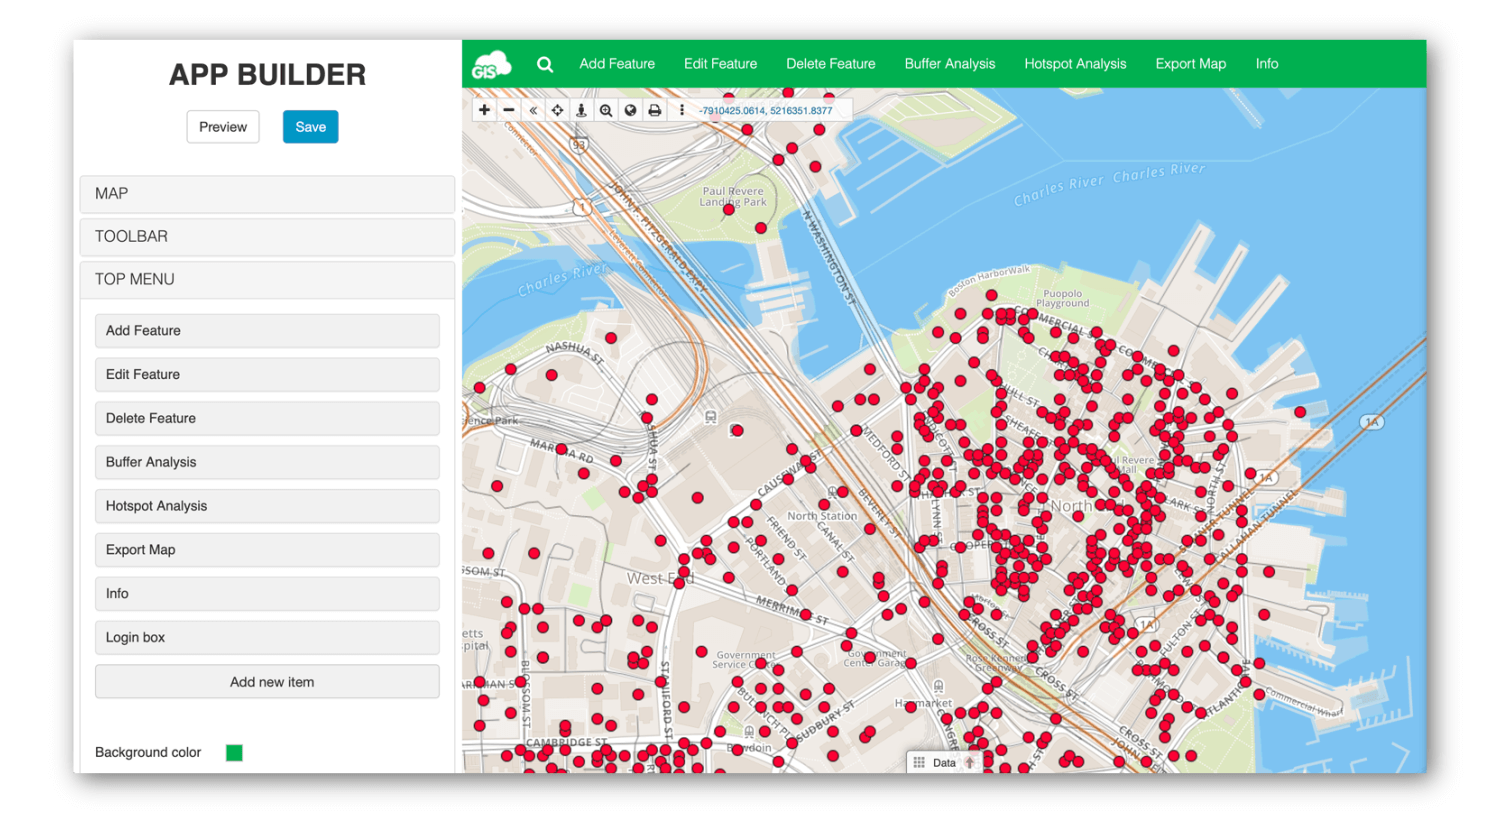Open search using the magnifying glass icon
The image size is (1500, 813).
pyautogui.click(x=545, y=63)
